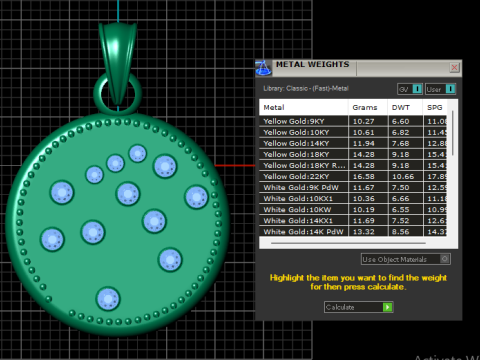The width and height of the screenshot is (480, 360).
Task: Click the 11.94 grams value
Action: (363, 143)
